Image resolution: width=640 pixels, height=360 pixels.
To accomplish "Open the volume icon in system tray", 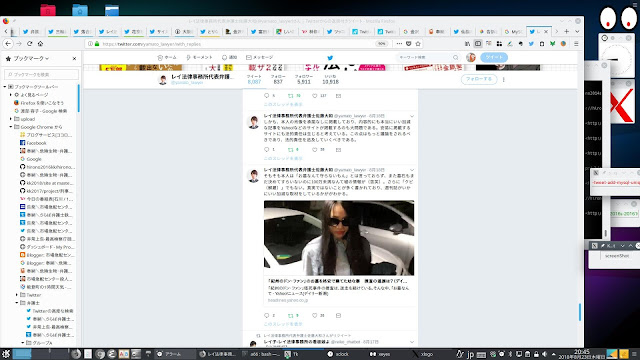I will (544, 354).
